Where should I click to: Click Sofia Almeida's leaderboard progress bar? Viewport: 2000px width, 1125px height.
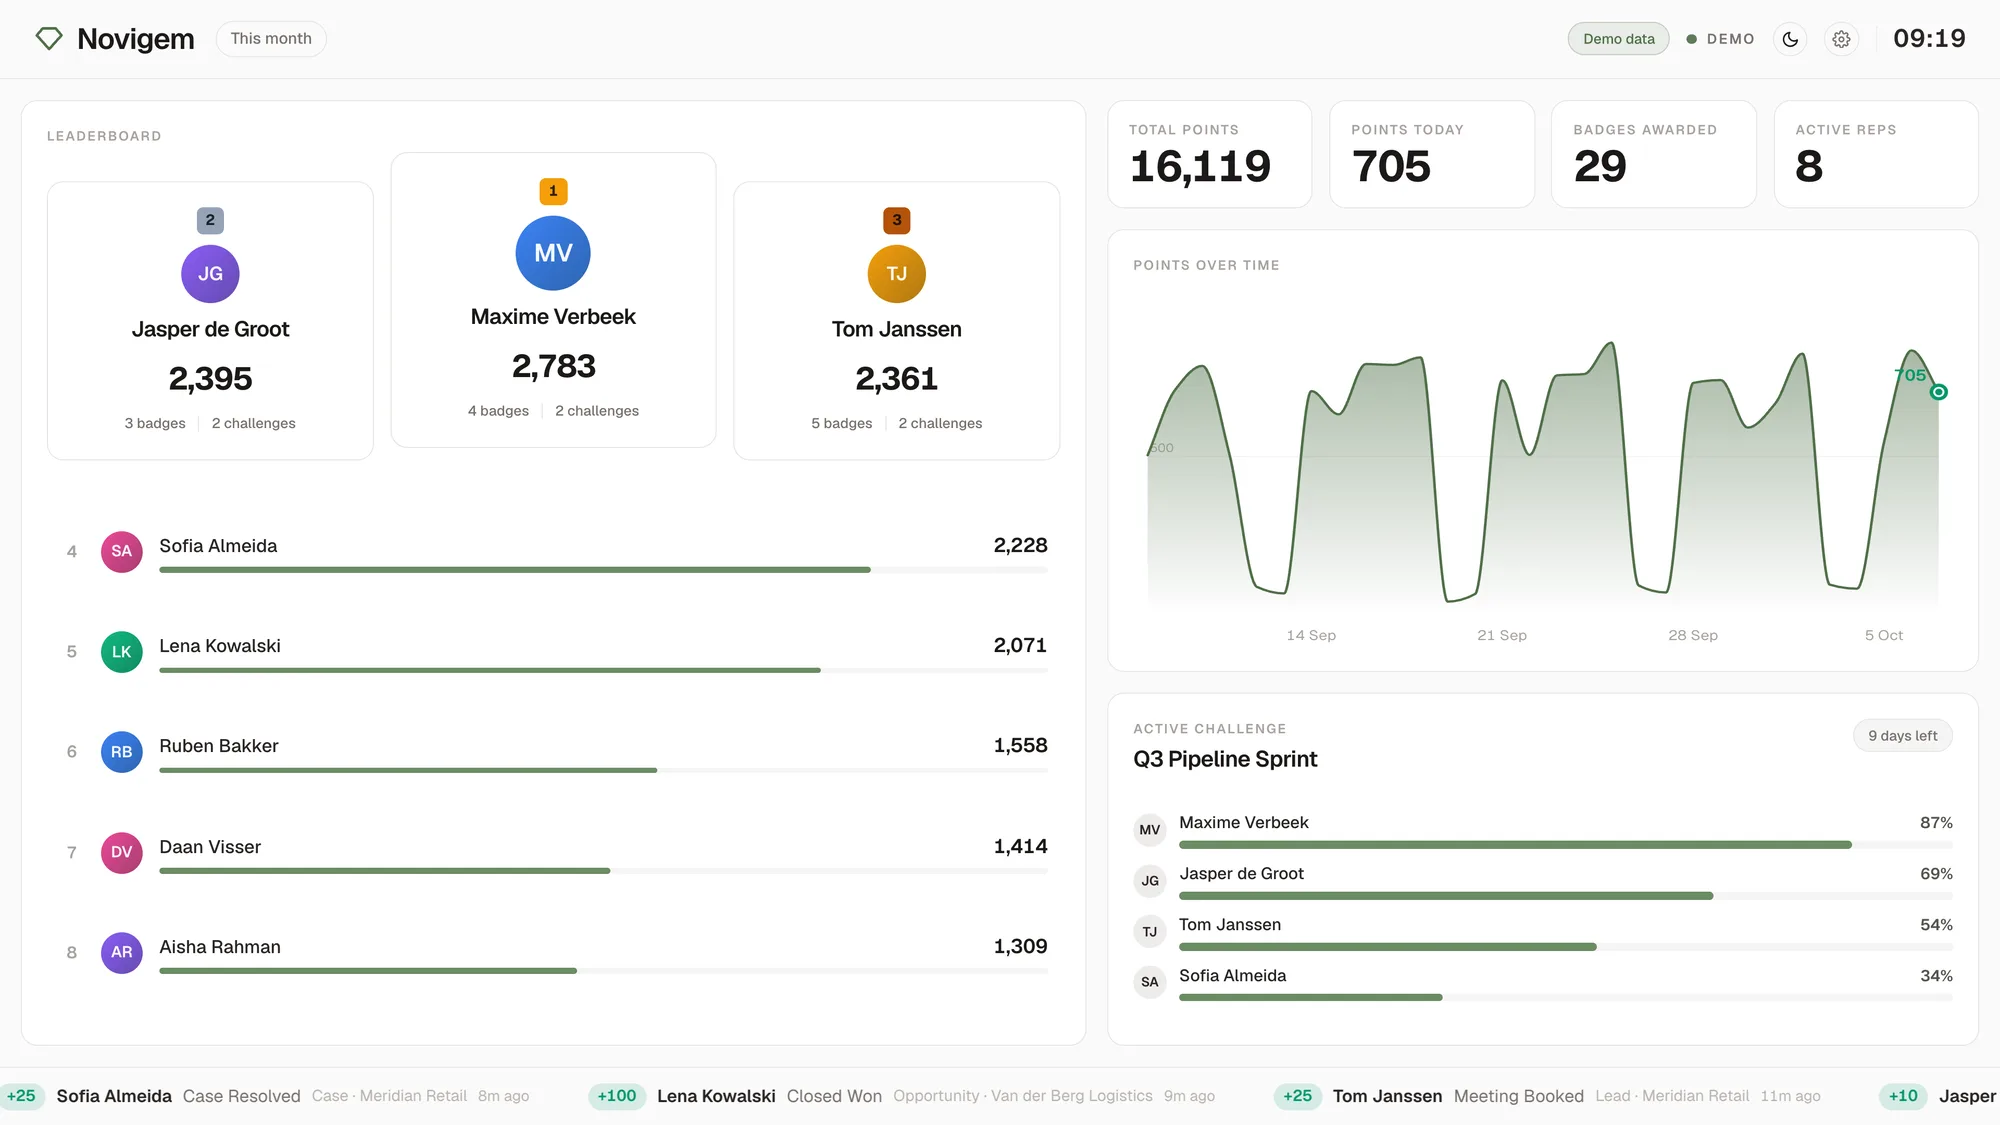coord(603,570)
